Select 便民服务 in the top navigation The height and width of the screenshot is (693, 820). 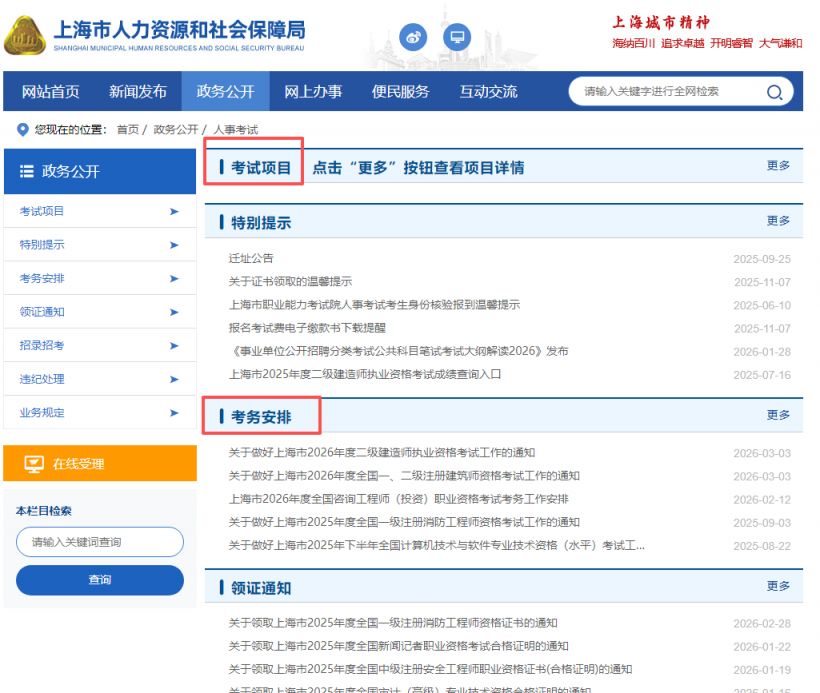click(x=401, y=92)
